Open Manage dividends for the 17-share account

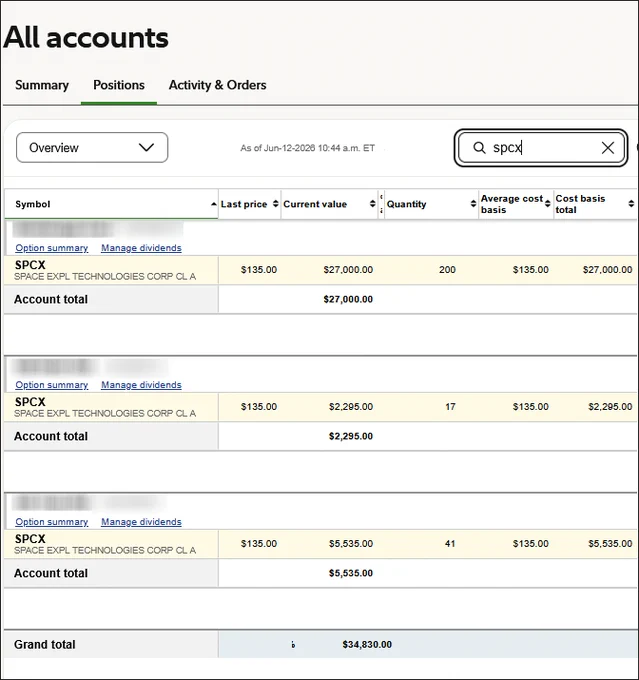point(141,385)
